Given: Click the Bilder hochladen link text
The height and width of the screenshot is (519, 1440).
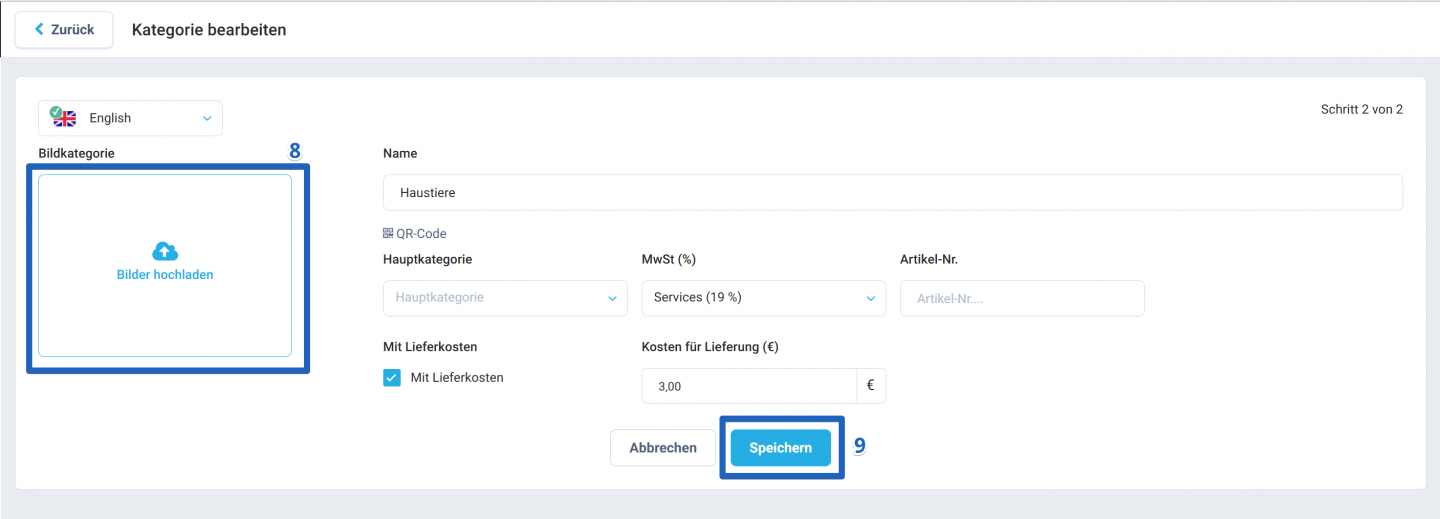Looking at the screenshot, I should [165, 275].
